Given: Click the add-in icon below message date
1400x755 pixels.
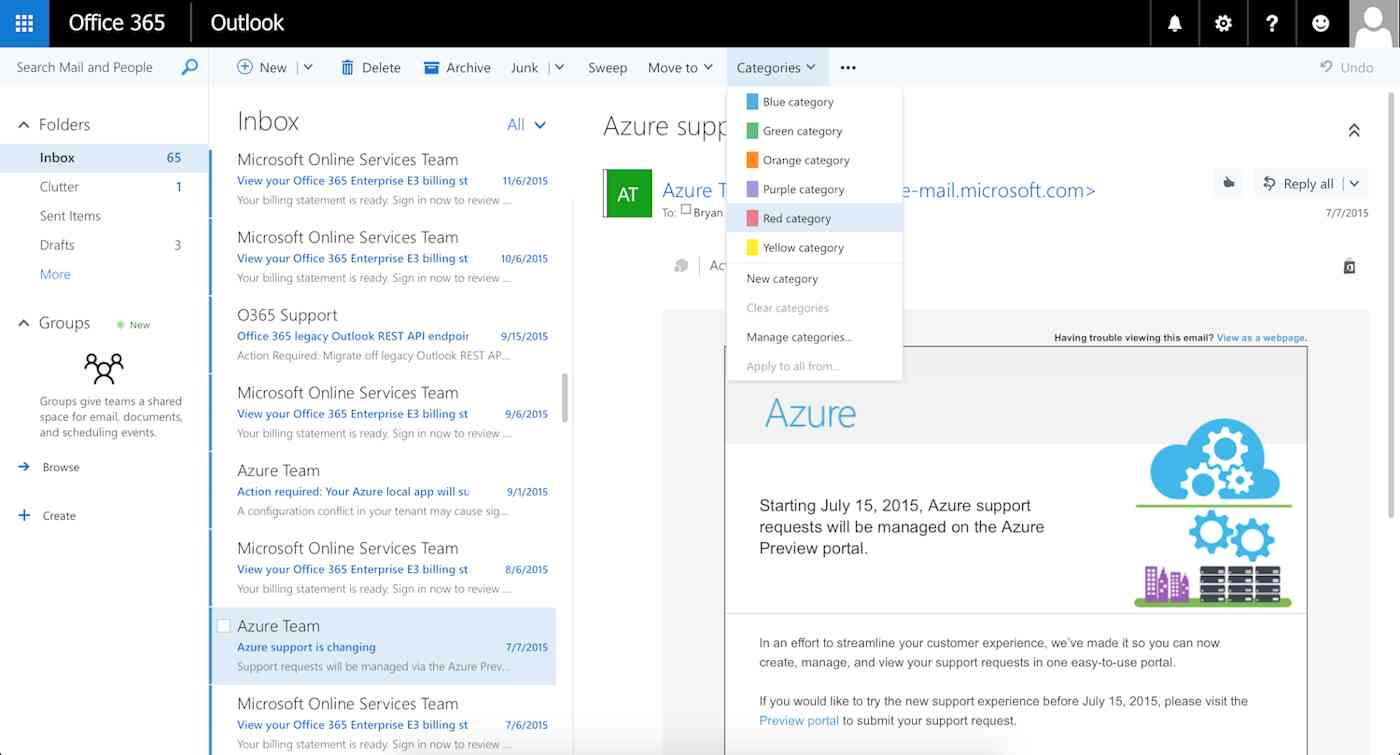Looking at the screenshot, I should (x=1349, y=266).
